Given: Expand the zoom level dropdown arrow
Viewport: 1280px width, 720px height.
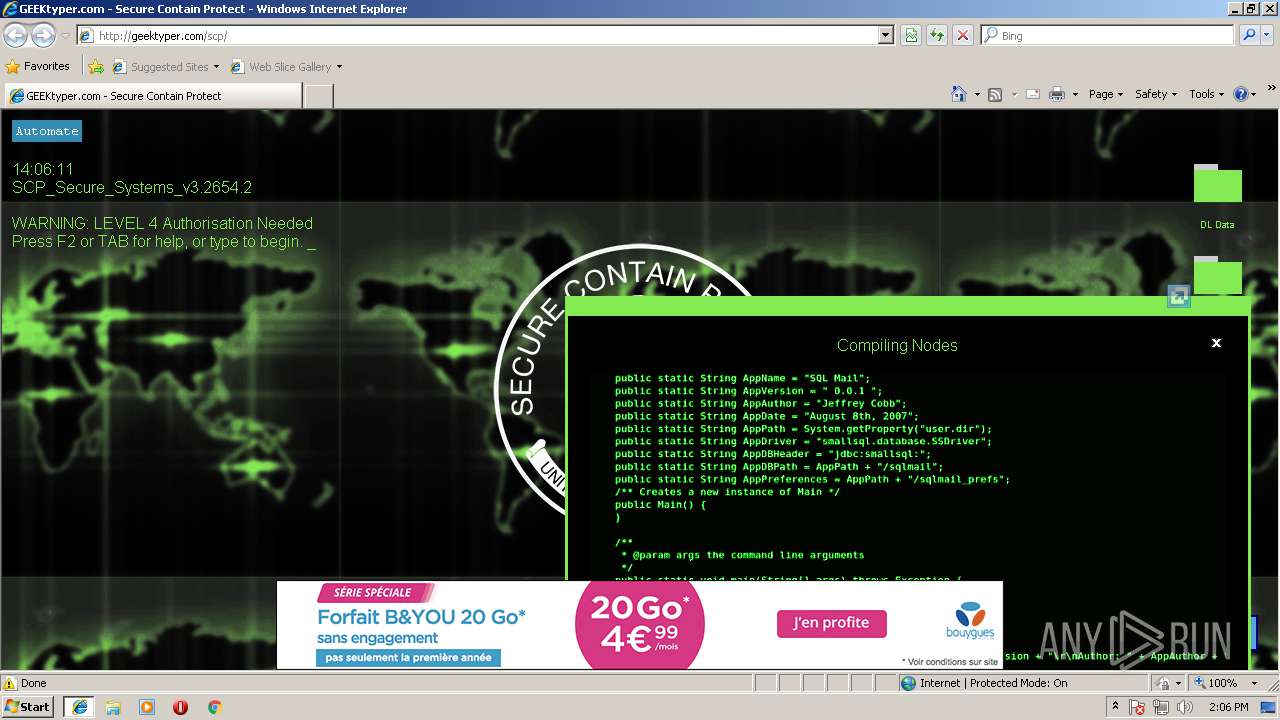Looking at the screenshot, I should (x=1255, y=683).
